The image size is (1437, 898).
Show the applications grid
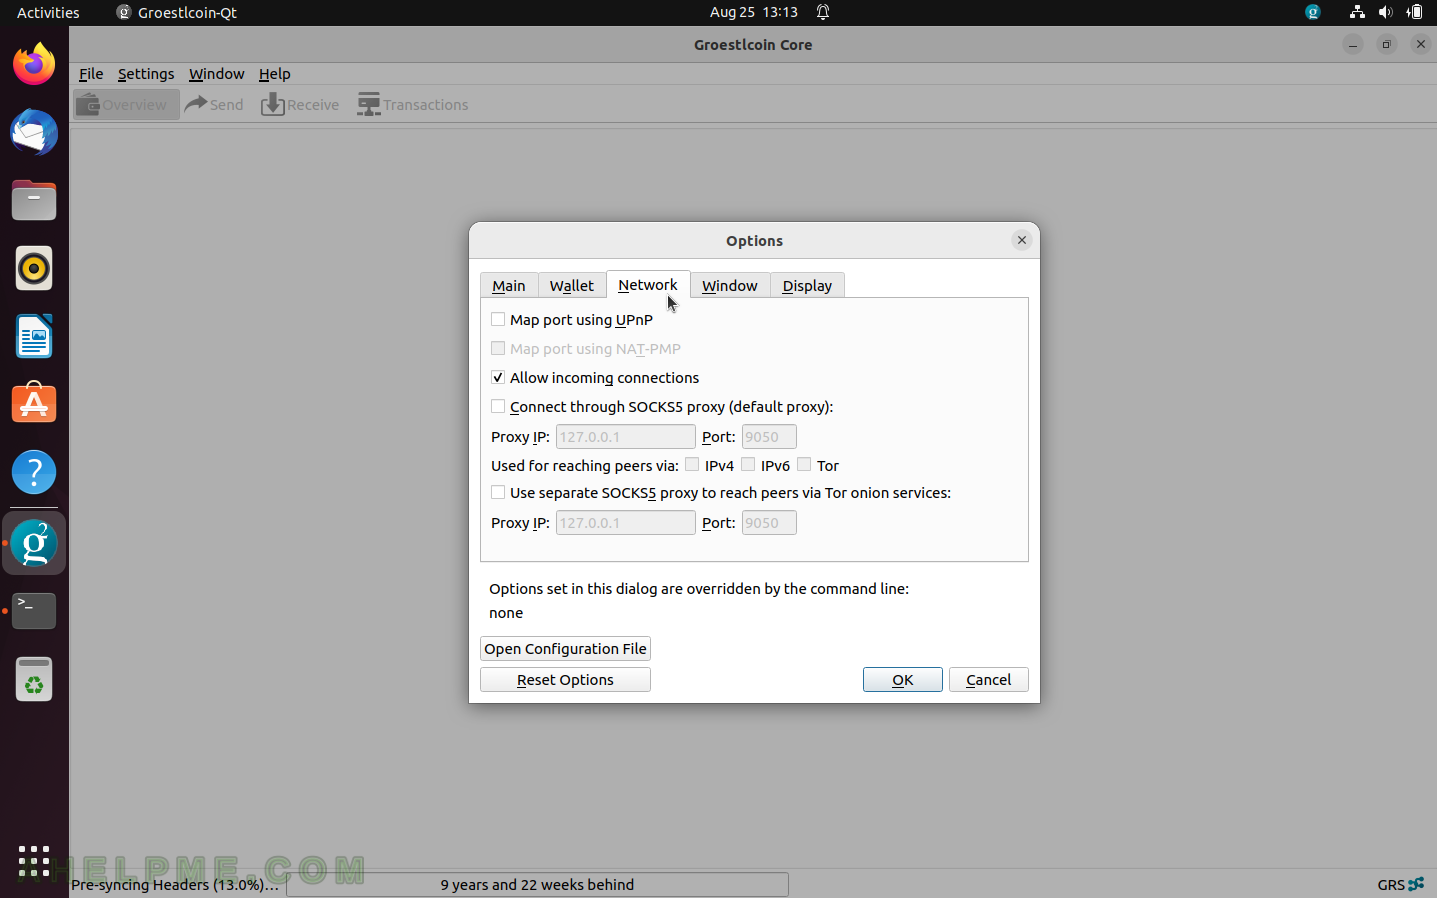[34, 861]
